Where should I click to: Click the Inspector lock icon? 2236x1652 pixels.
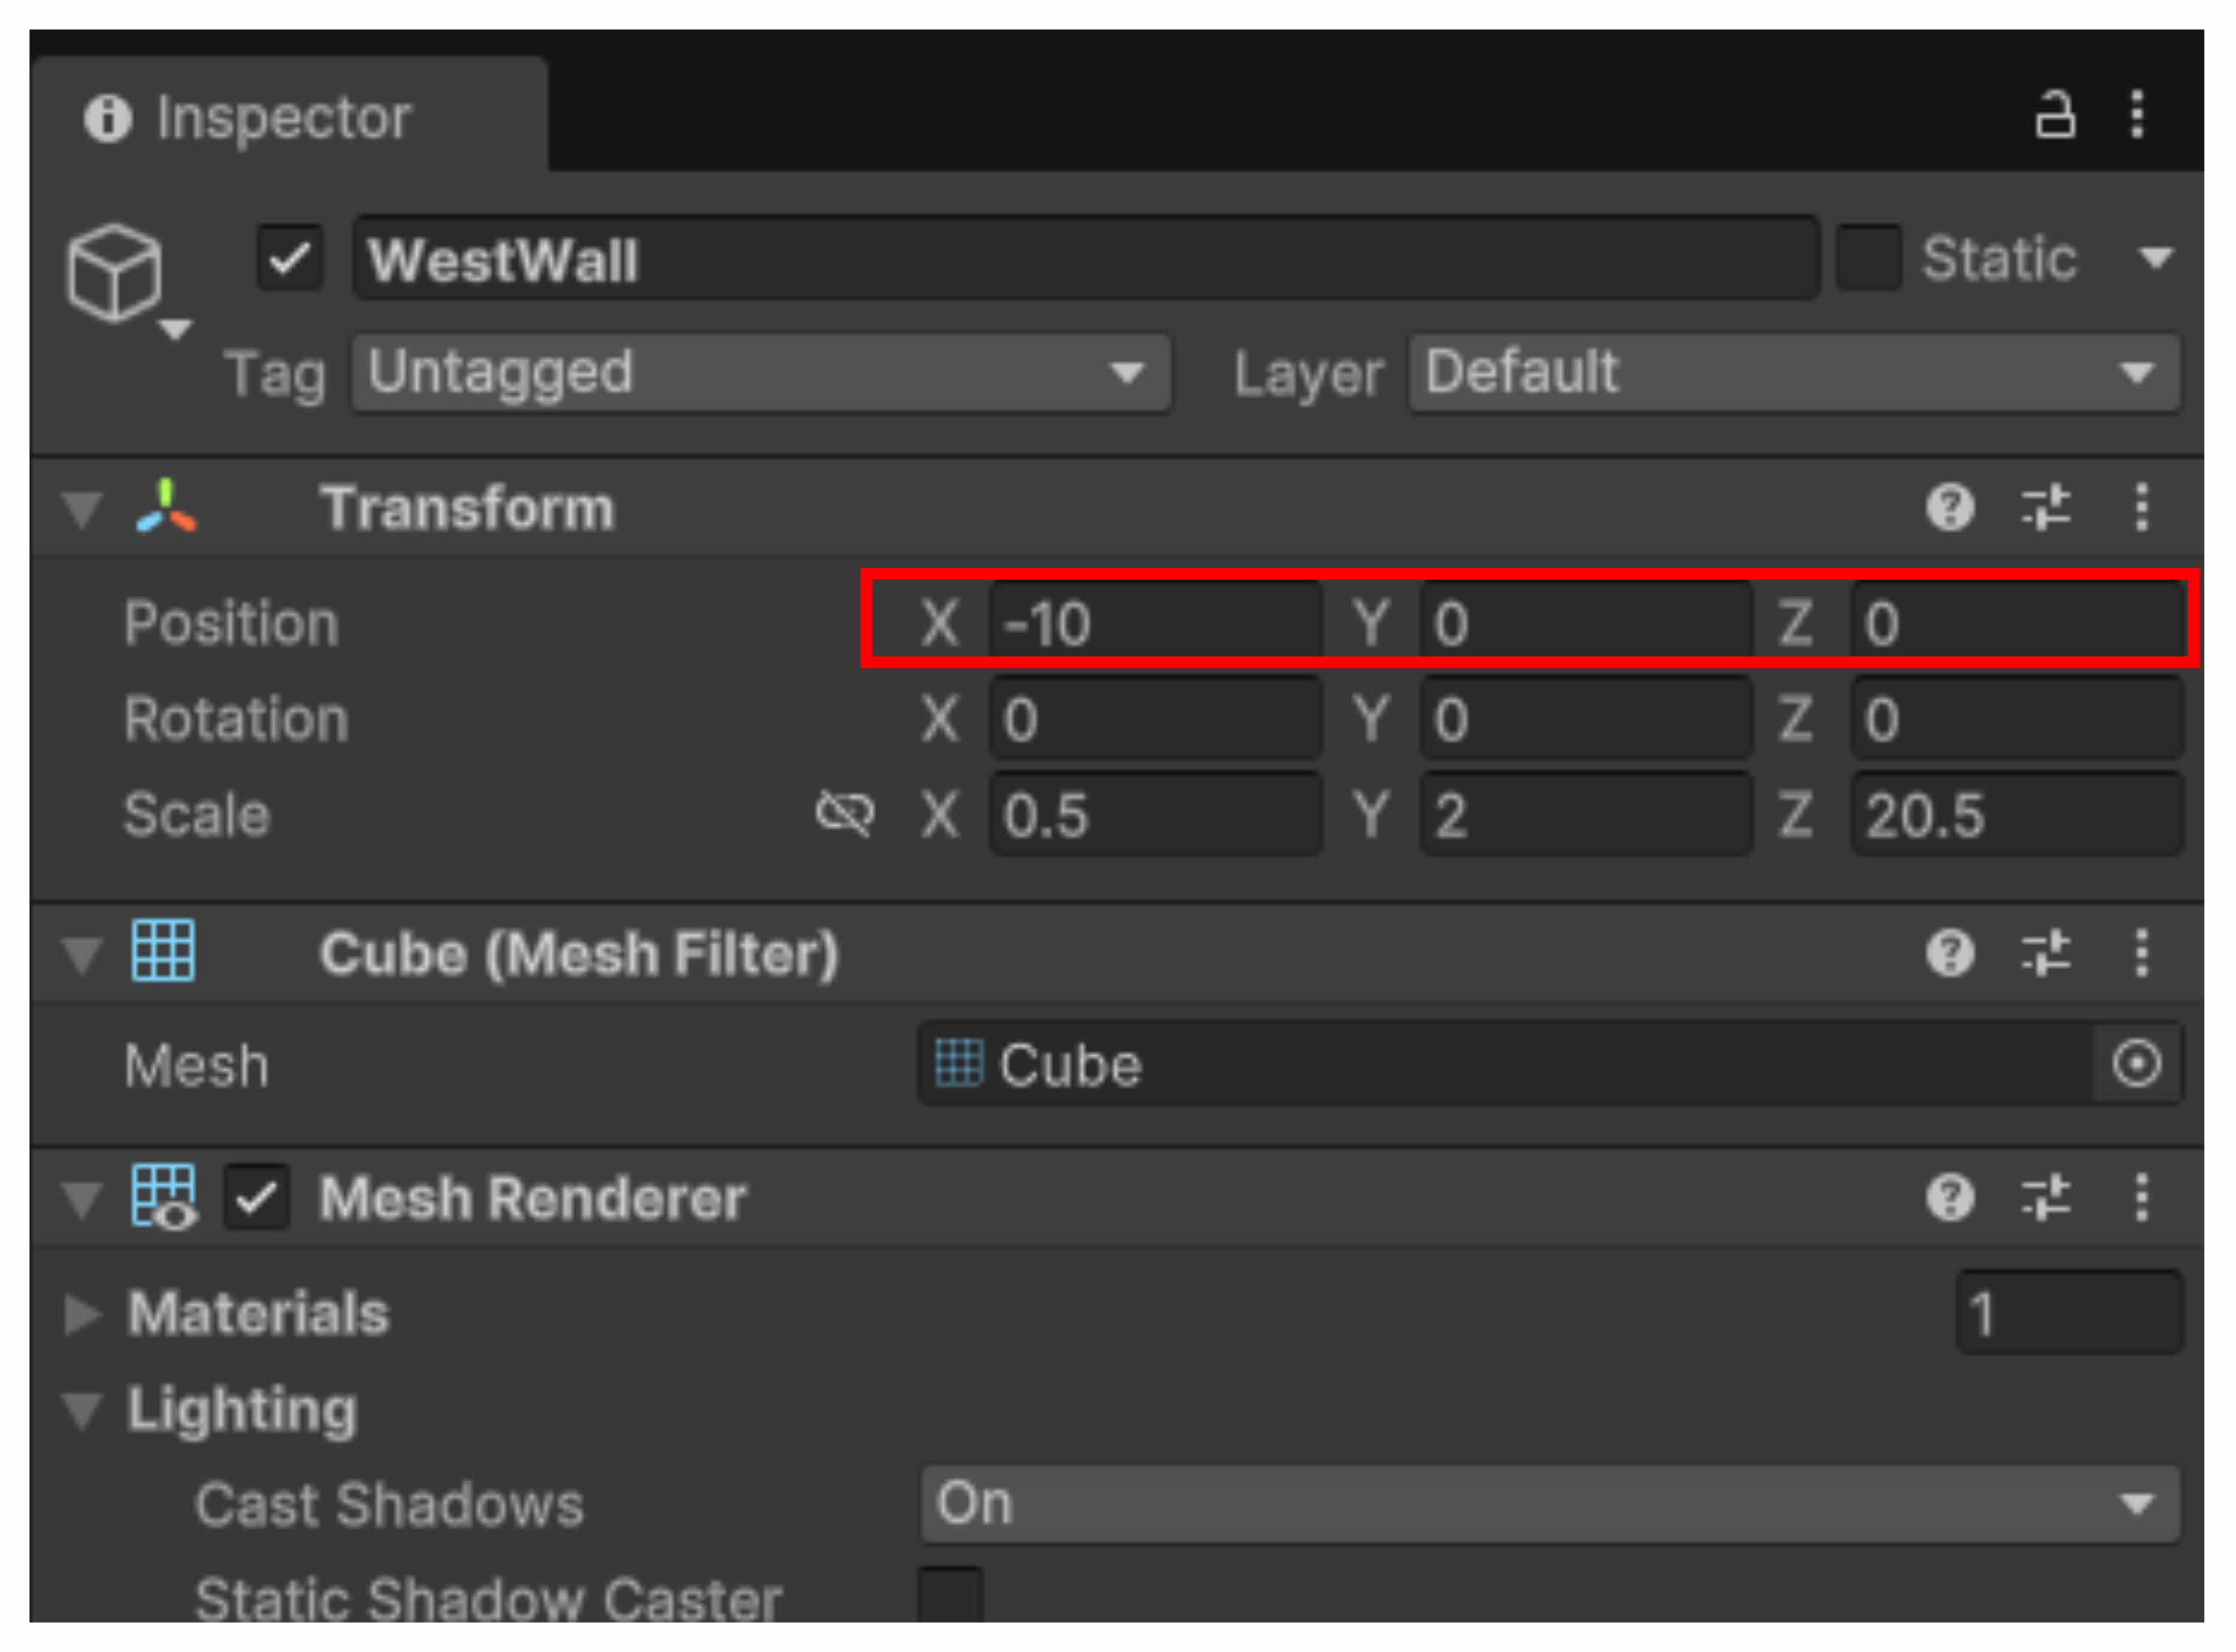tap(2054, 115)
